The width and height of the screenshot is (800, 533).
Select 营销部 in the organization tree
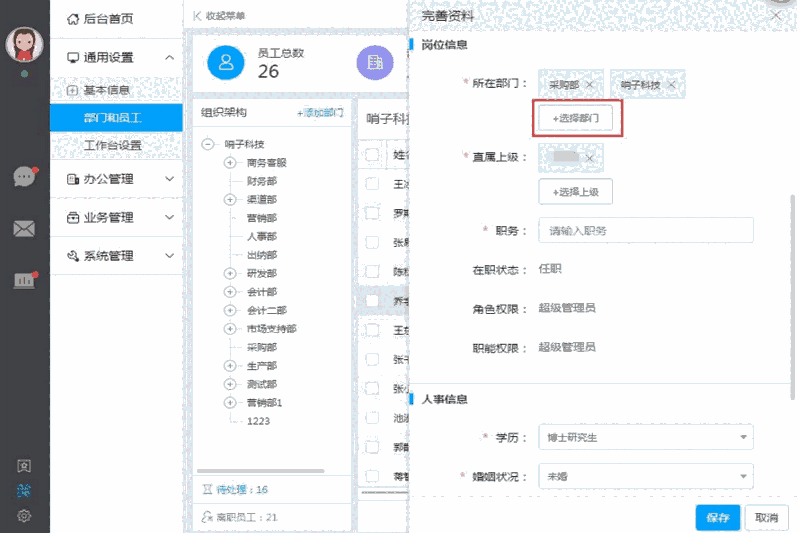(x=262, y=218)
